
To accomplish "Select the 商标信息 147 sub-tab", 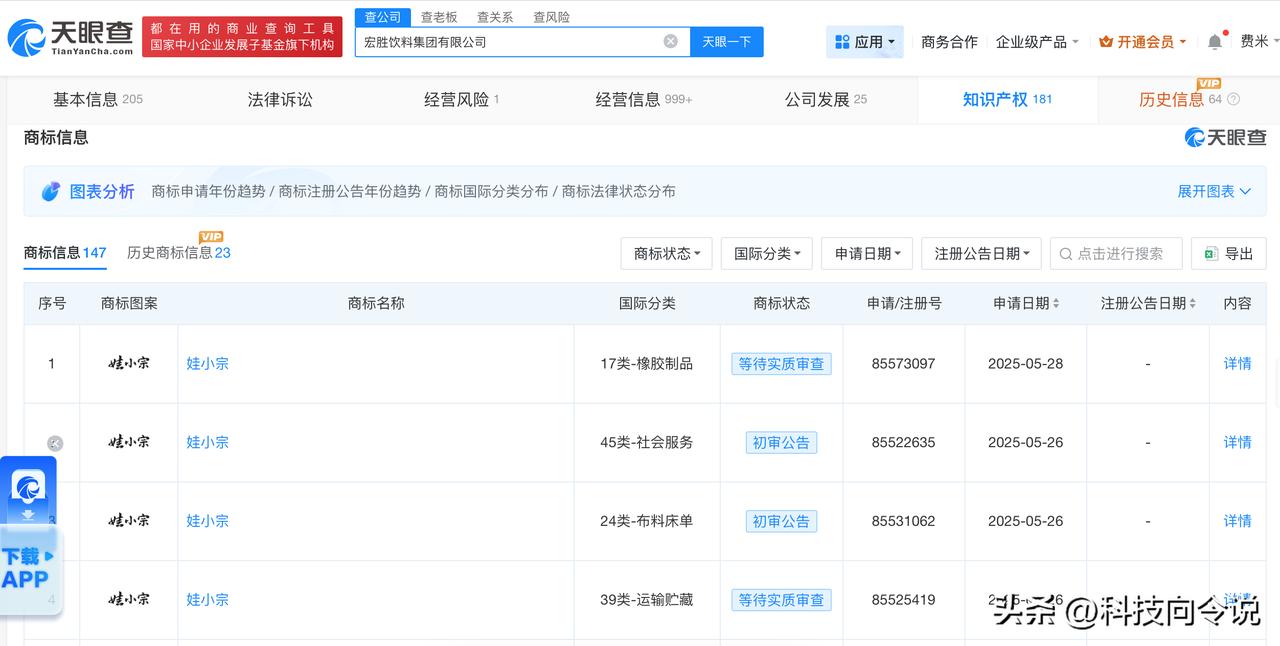I will (x=65, y=253).
